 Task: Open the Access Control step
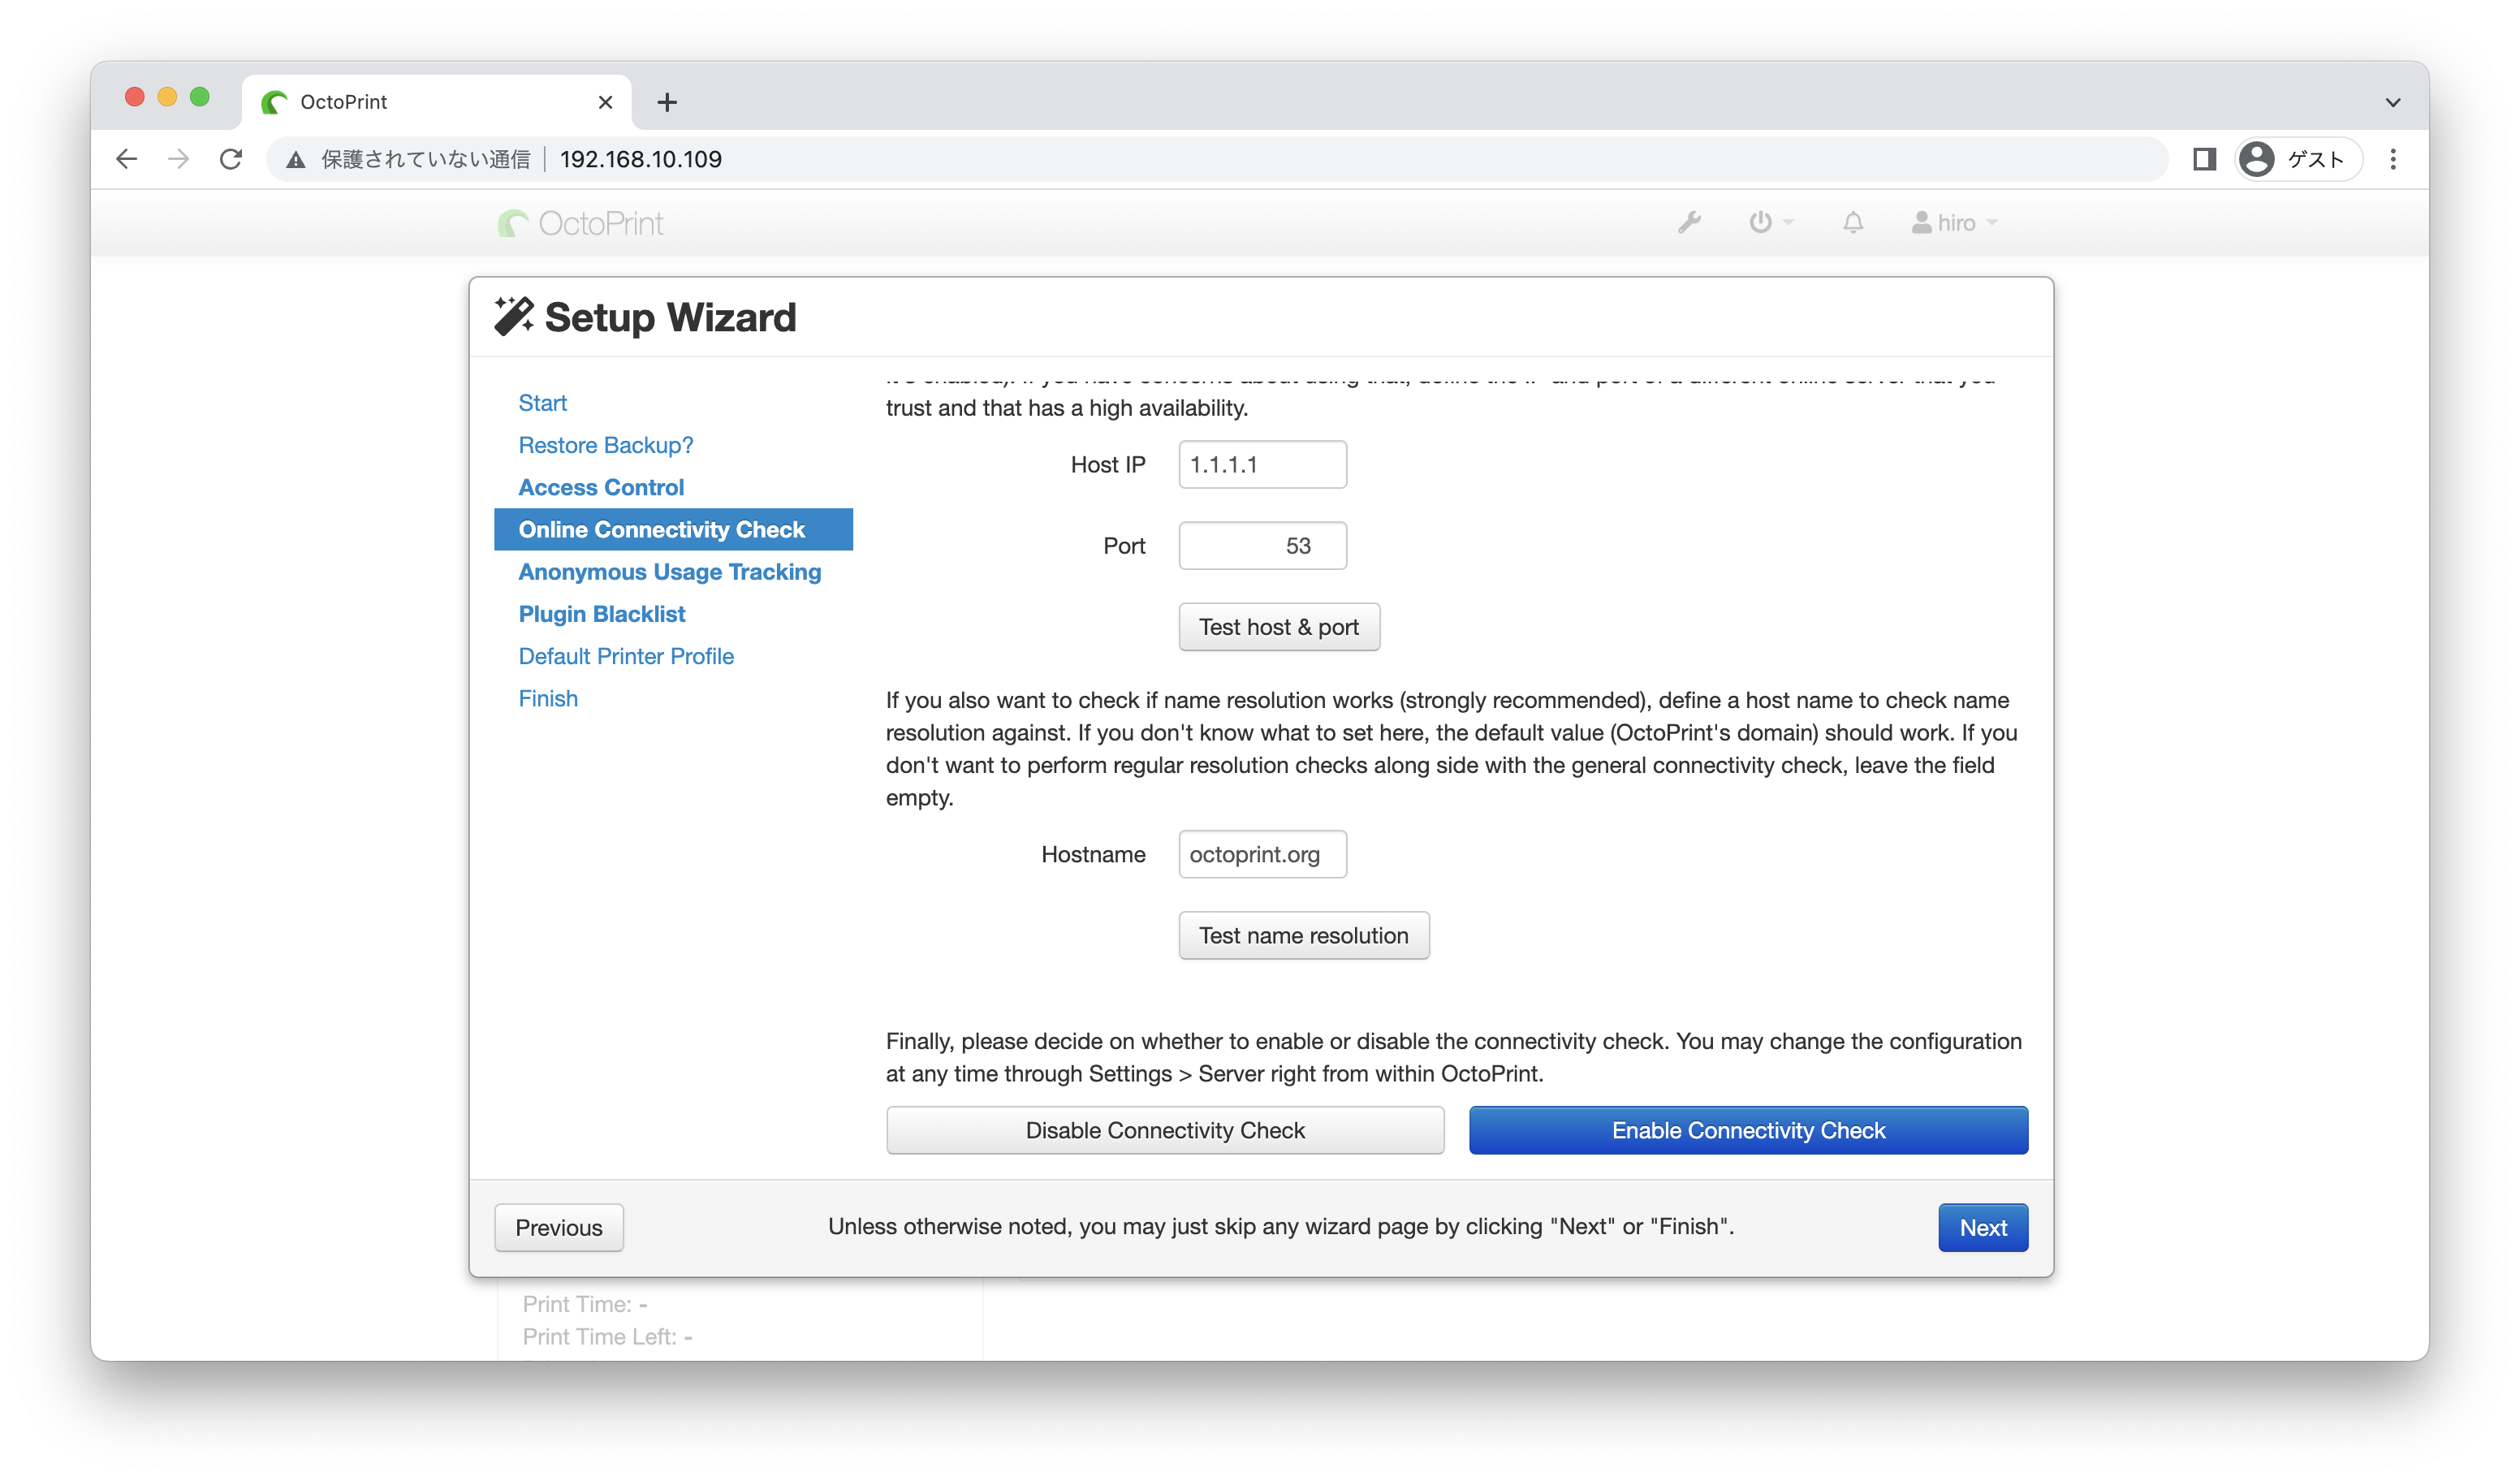pyautogui.click(x=601, y=487)
